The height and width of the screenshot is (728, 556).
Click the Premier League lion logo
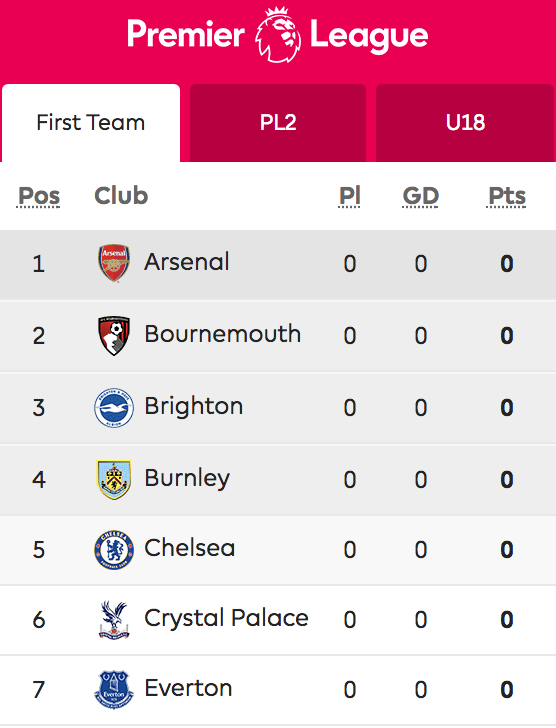[278, 35]
